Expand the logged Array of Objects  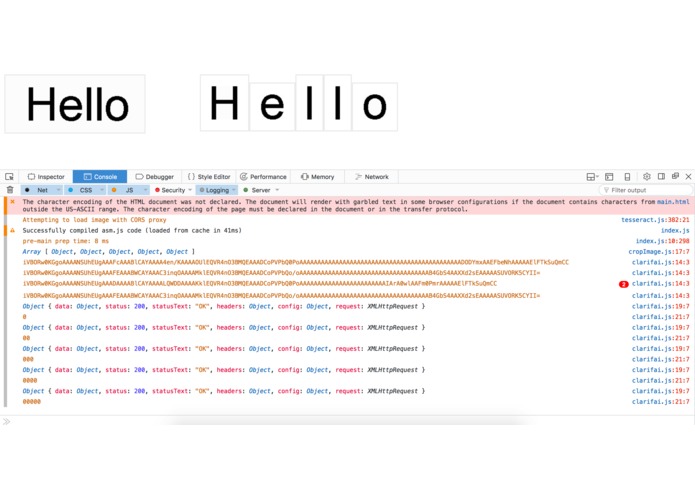click(x=109, y=252)
